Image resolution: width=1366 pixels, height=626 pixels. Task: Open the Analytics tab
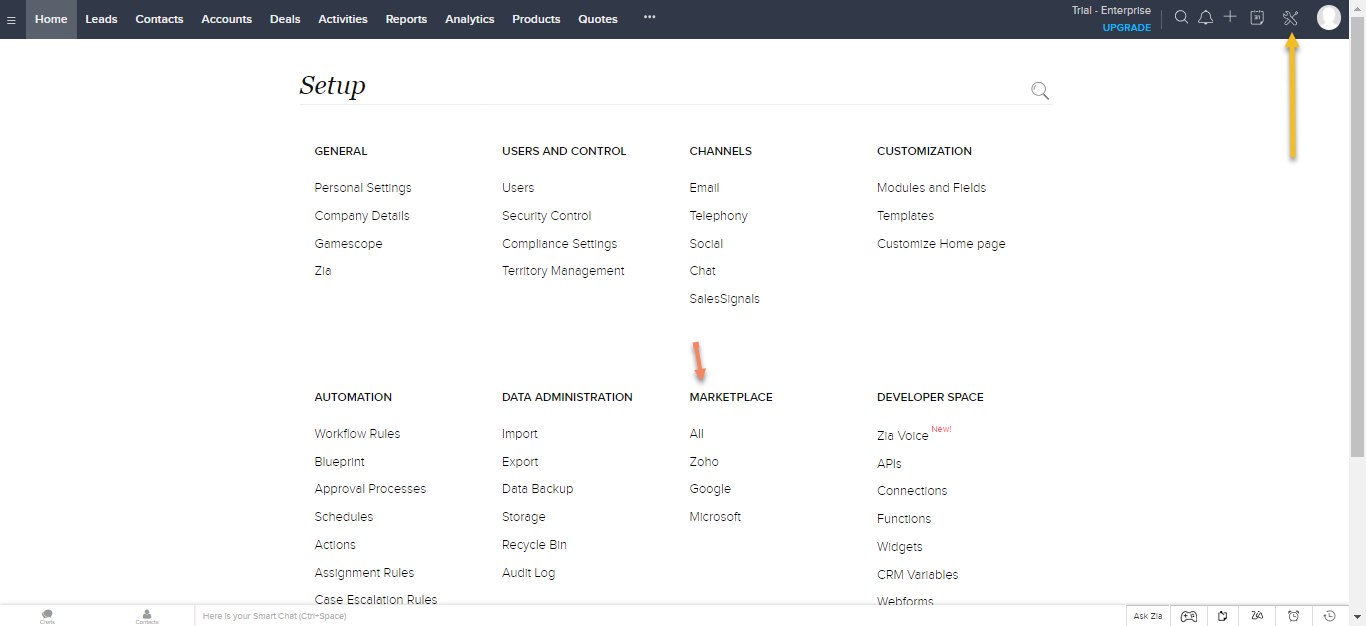coord(470,19)
